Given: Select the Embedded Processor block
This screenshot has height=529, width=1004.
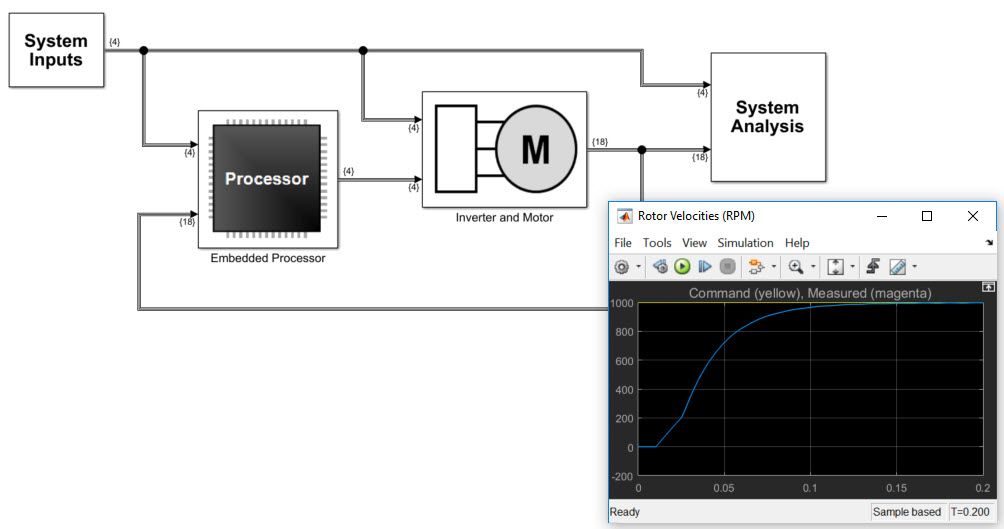Looking at the screenshot, I should [267, 180].
